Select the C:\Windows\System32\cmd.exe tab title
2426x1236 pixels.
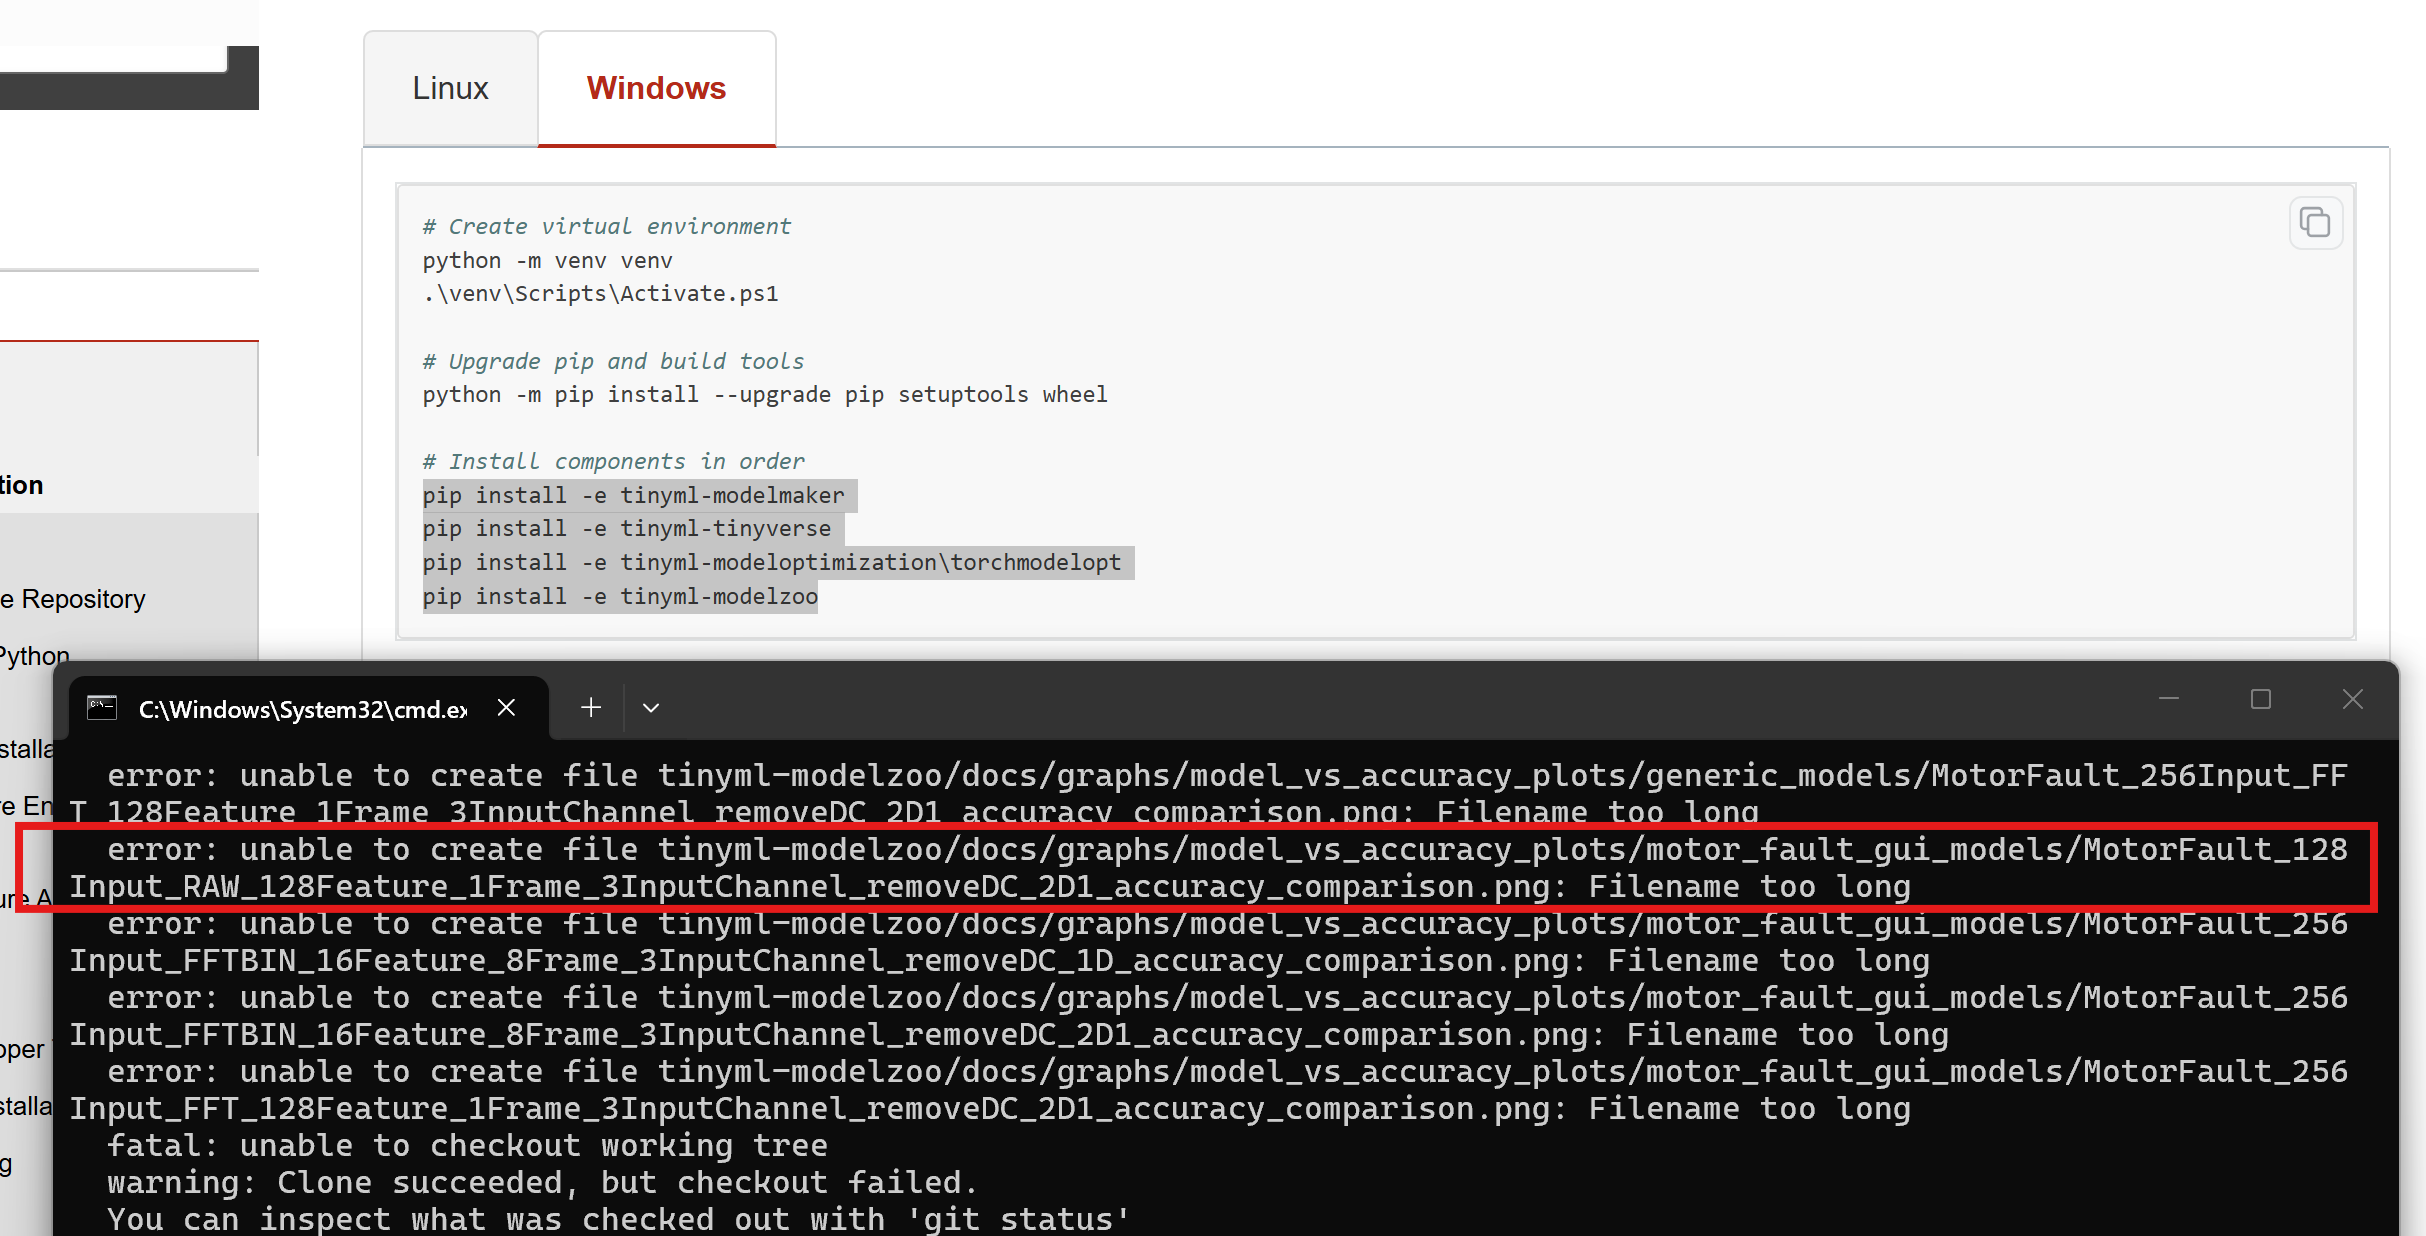pos(303,709)
